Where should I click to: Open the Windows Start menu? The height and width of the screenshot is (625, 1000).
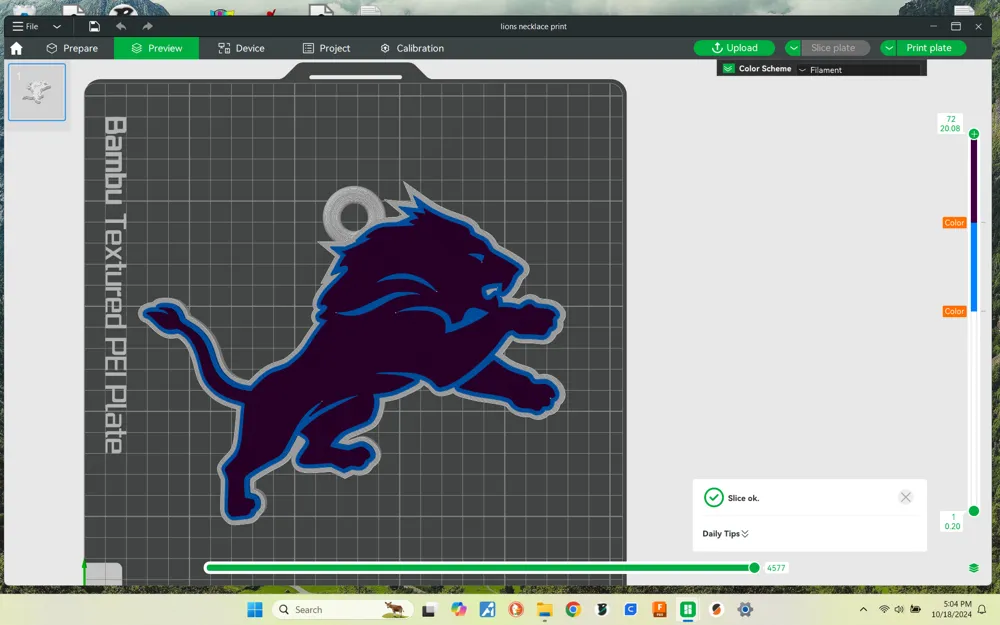click(x=255, y=610)
